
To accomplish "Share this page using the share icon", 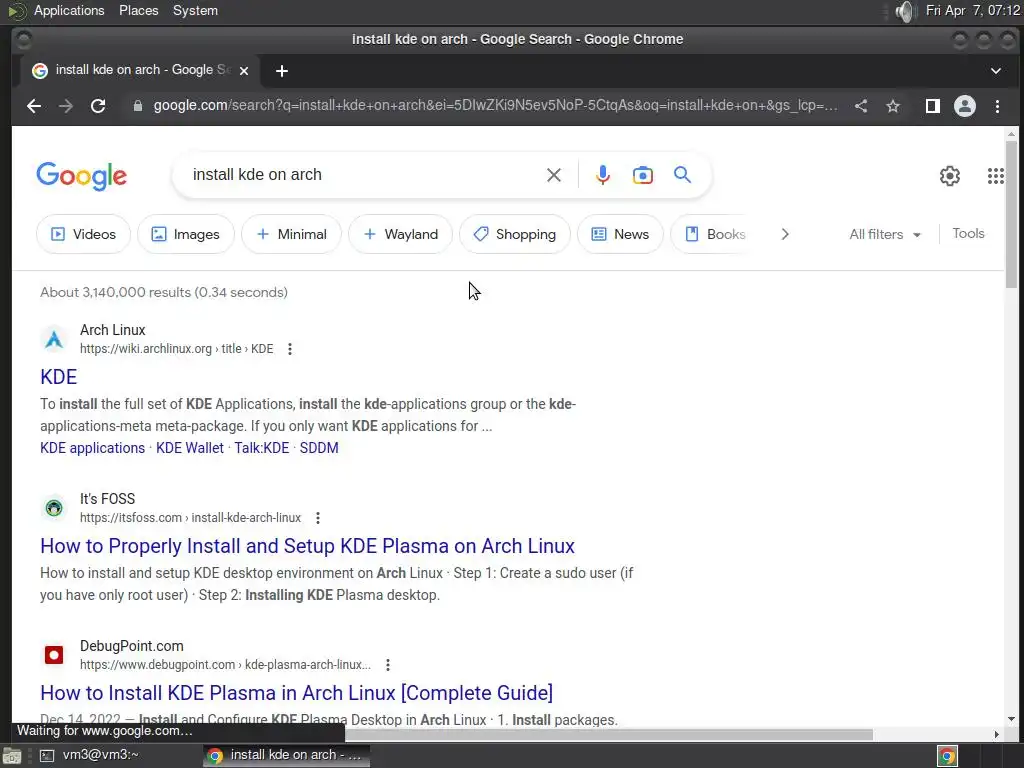I will click(x=861, y=106).
